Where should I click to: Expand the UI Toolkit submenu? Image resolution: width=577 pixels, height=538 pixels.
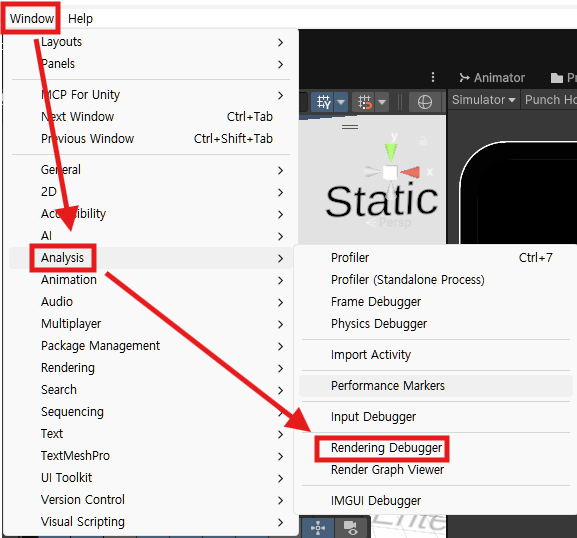151,478
